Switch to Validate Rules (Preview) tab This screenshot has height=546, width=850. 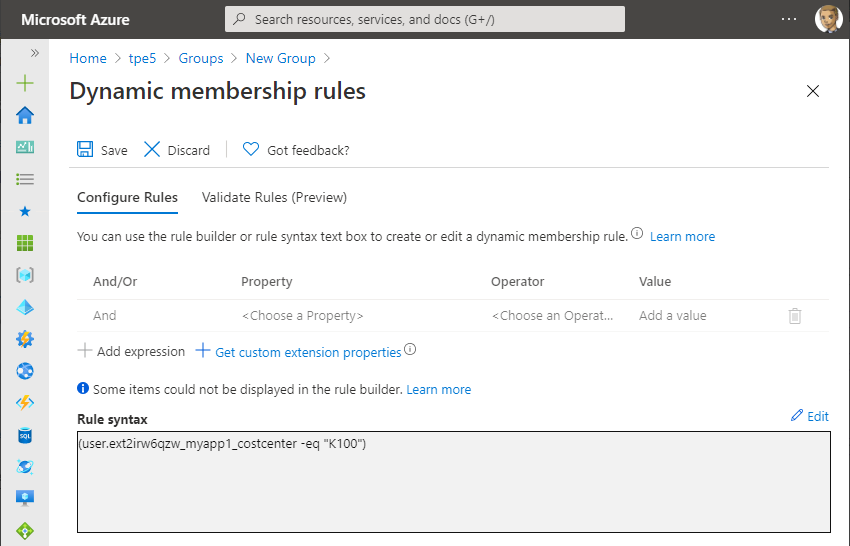(x=274, y=197)
